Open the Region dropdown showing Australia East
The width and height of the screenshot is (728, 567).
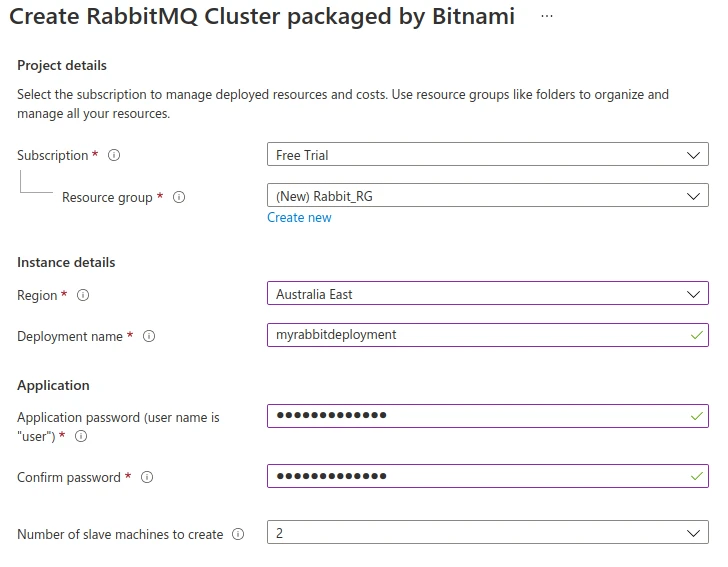487,294
